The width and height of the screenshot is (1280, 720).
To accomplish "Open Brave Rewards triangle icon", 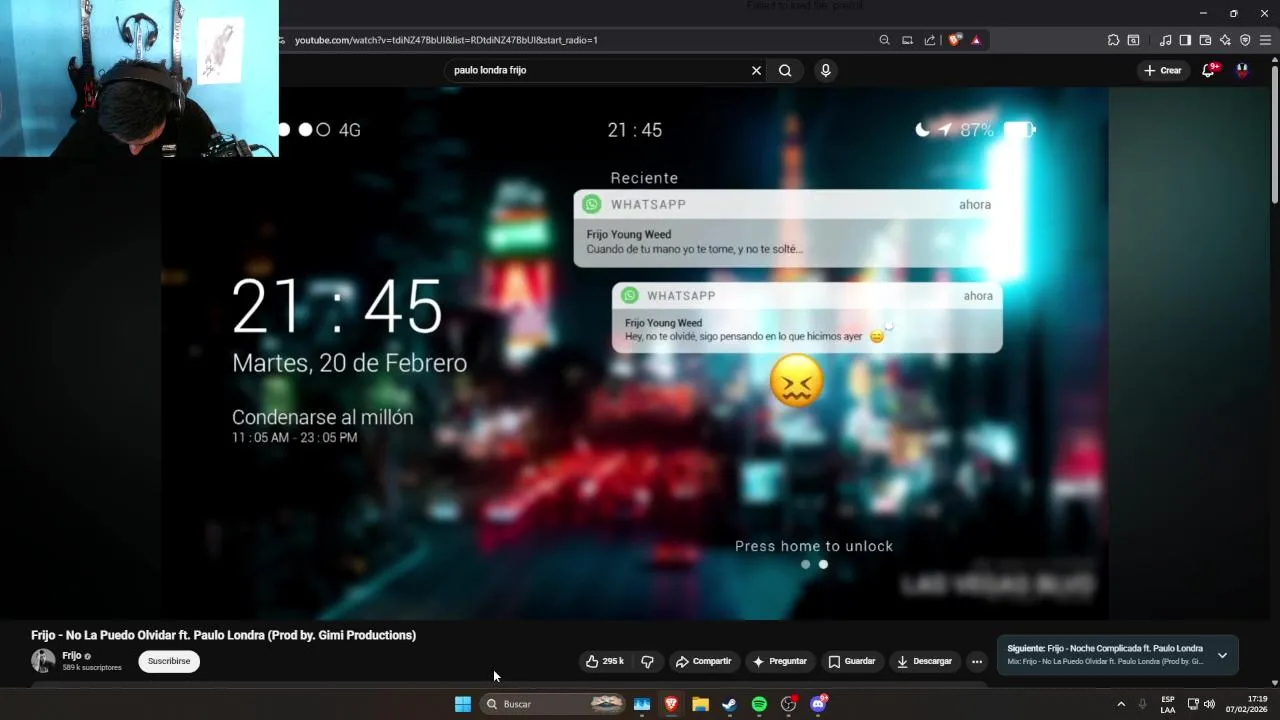I will (976, 40).
